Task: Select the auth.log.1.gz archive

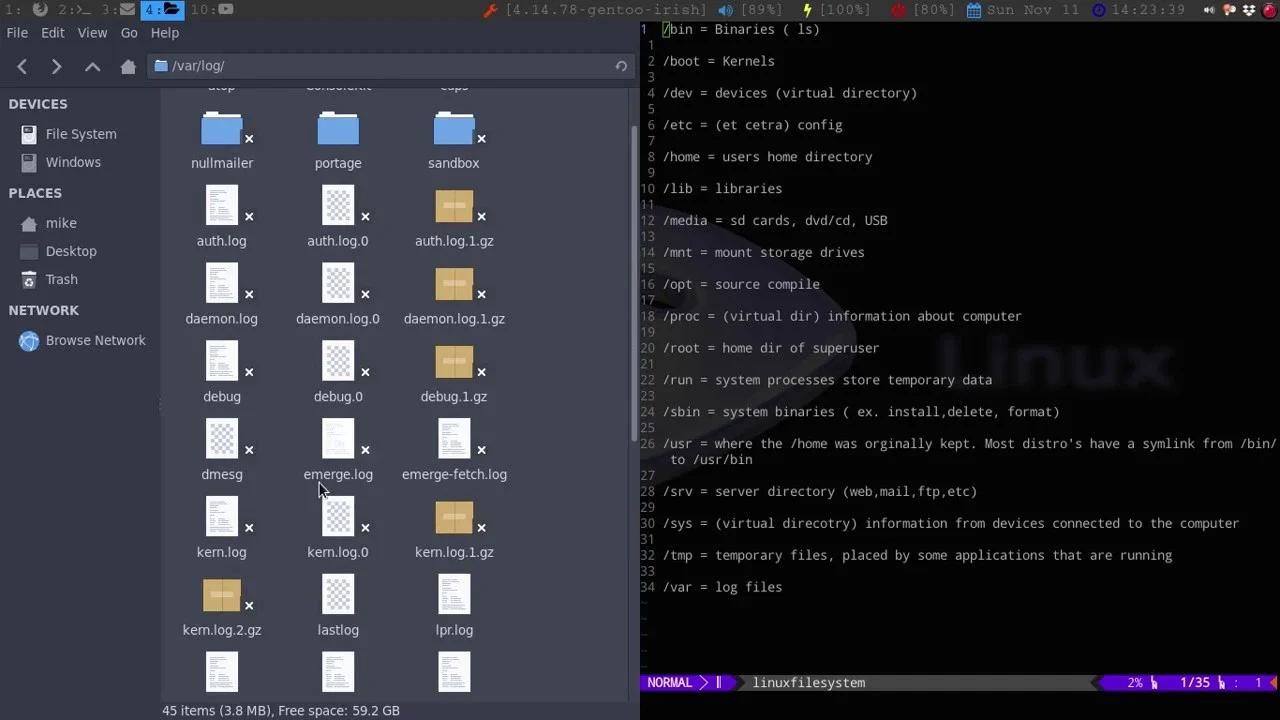Action: [454, 217]
